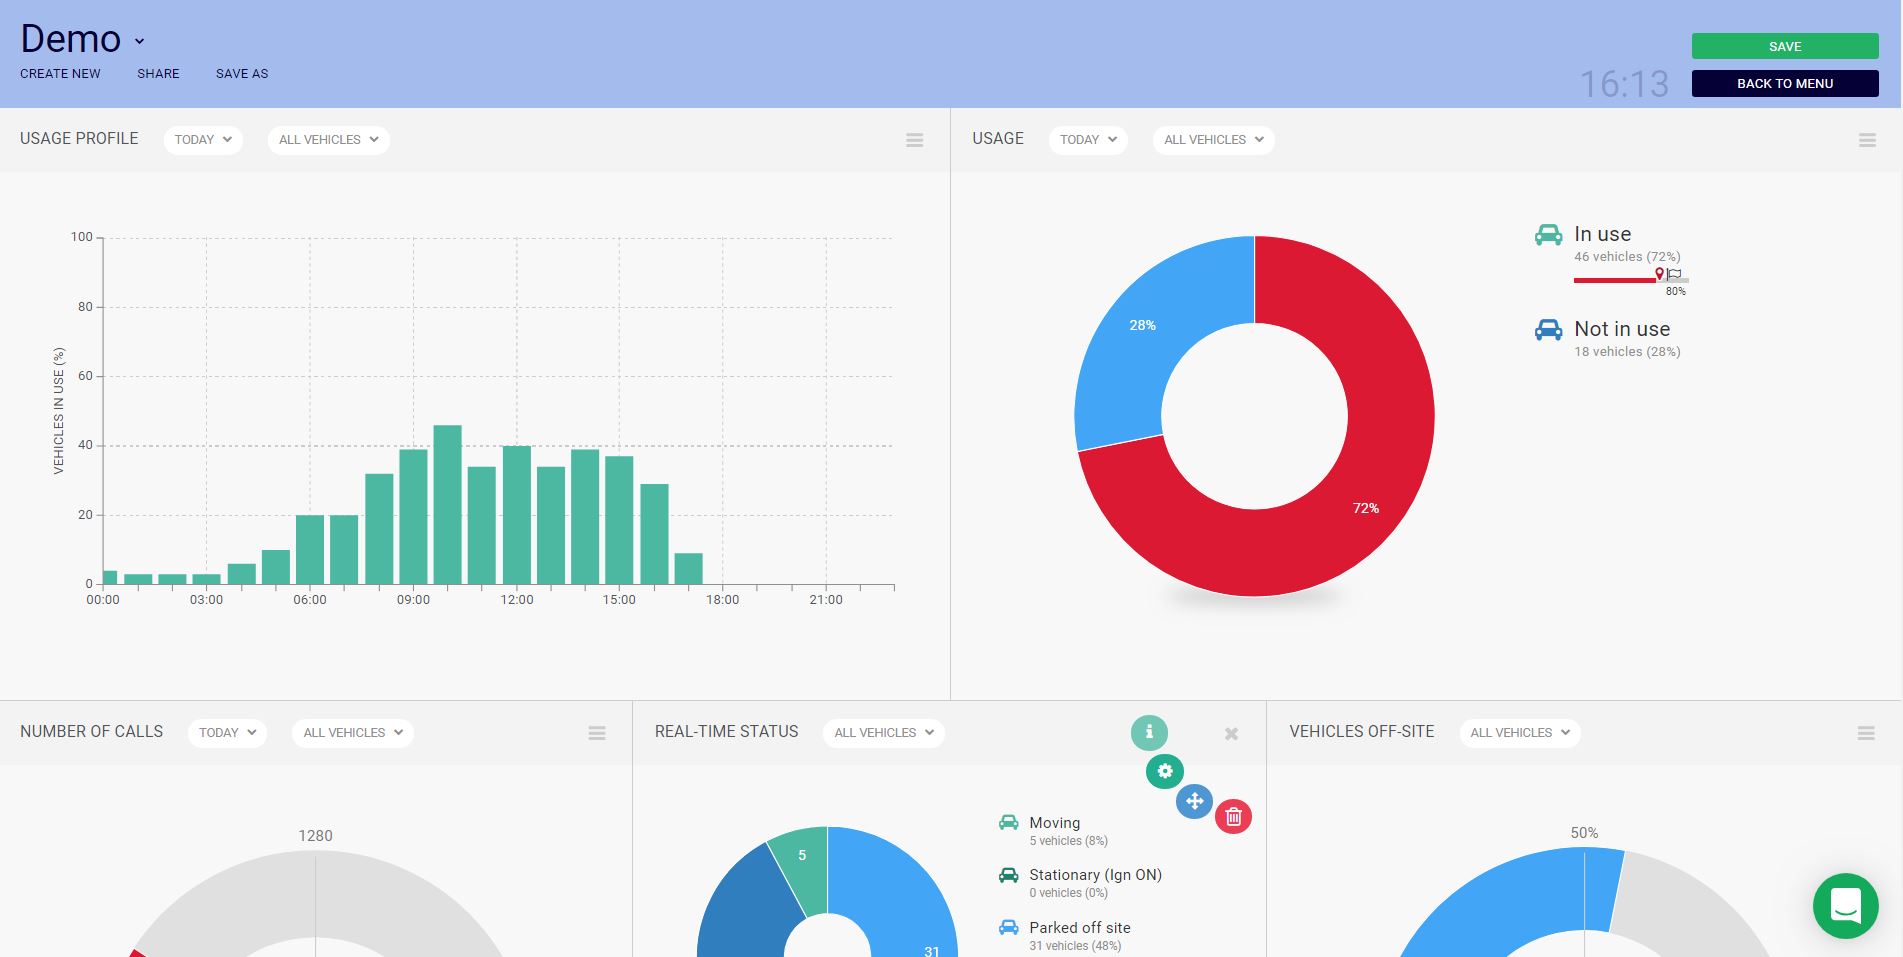1903x957 pixels.
Task: Delete widget using red trash icon
Action: [x=1233, y=817]
